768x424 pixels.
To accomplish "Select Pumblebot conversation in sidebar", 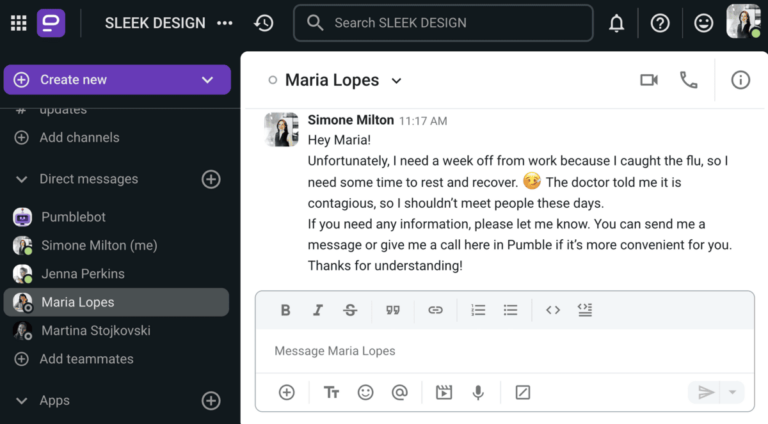I will [73, 217].
